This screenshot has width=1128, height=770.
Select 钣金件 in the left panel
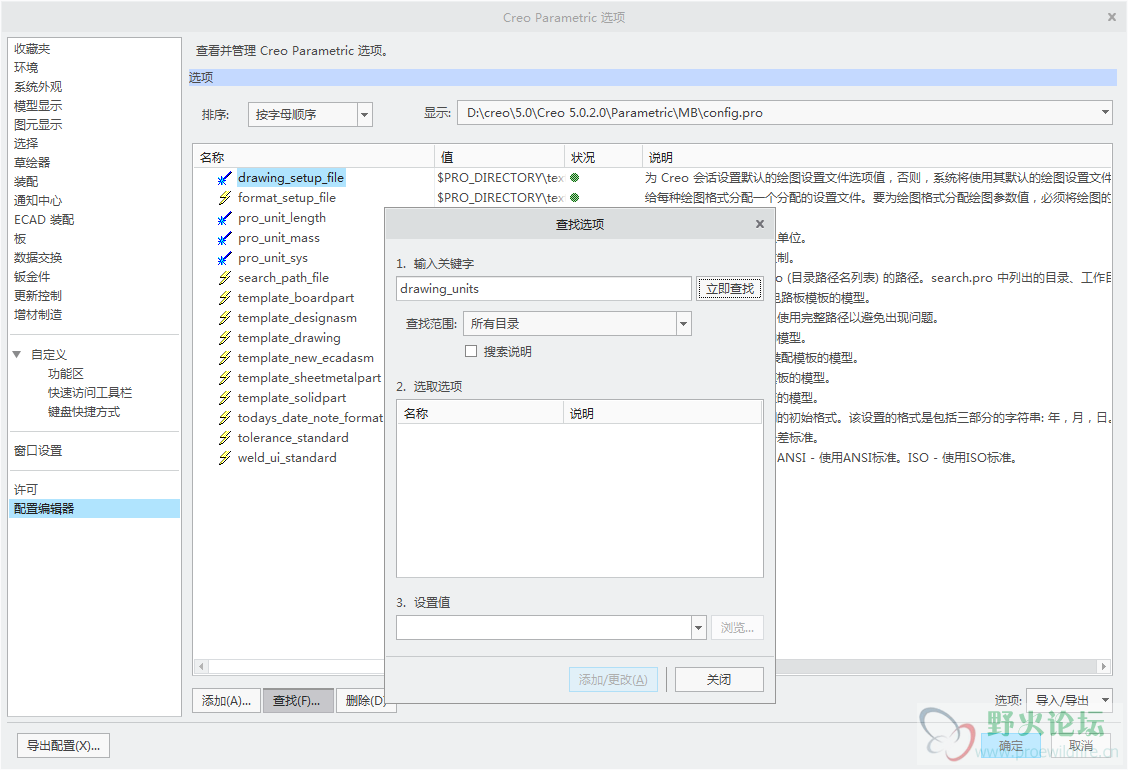point(32,276)
